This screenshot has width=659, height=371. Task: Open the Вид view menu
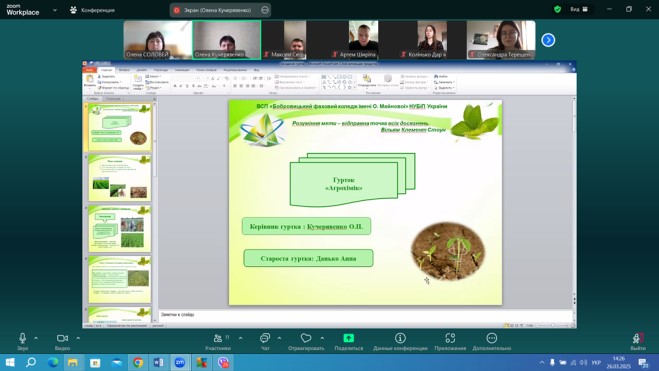click(x=579, y=9)
